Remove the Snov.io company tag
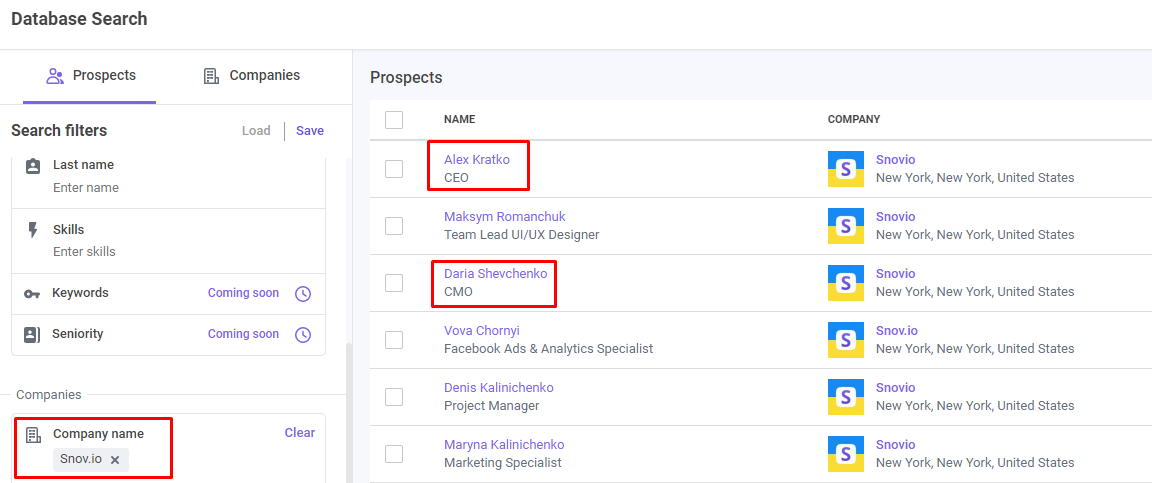1152x483 pixels. 115,459
